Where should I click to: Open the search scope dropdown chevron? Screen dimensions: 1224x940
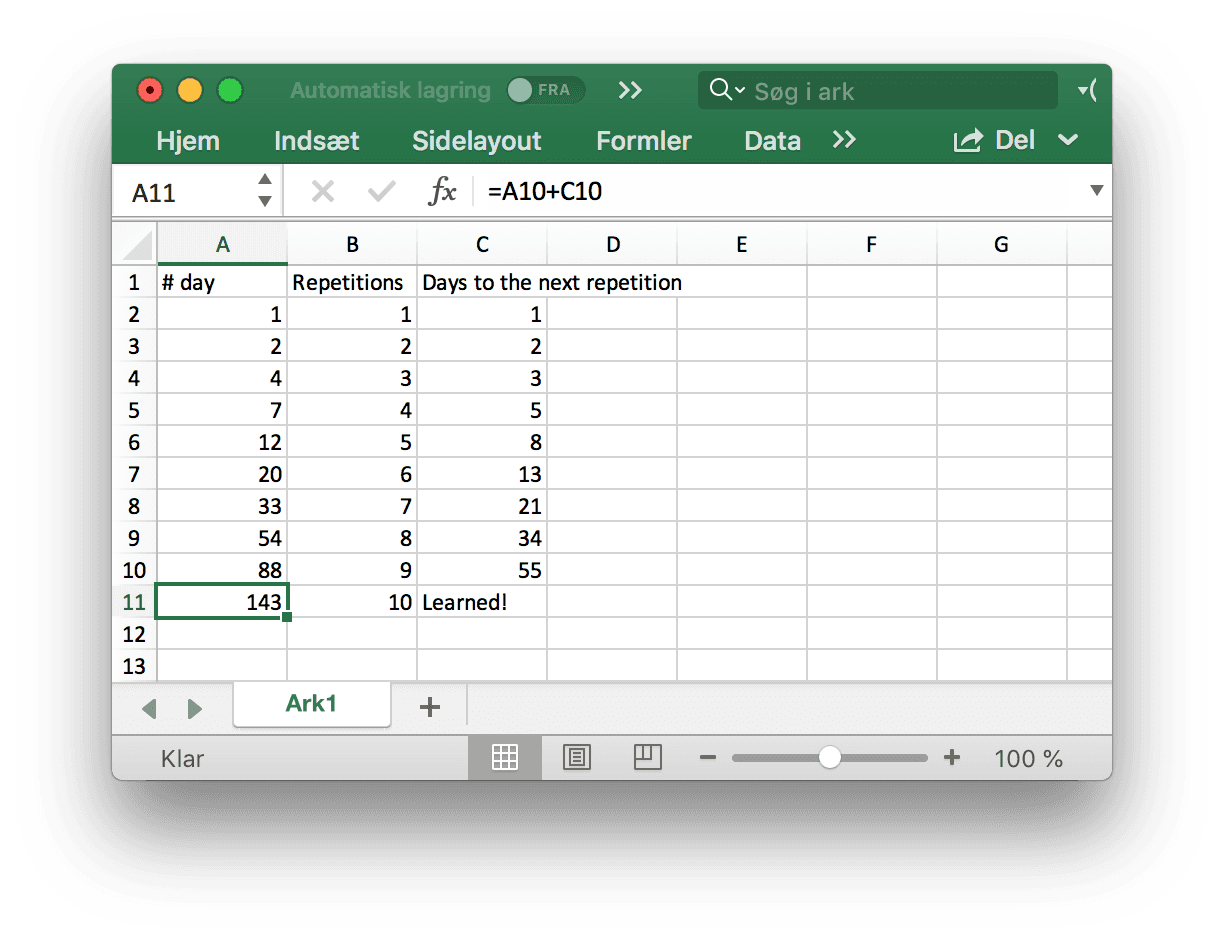coord(738,90)
